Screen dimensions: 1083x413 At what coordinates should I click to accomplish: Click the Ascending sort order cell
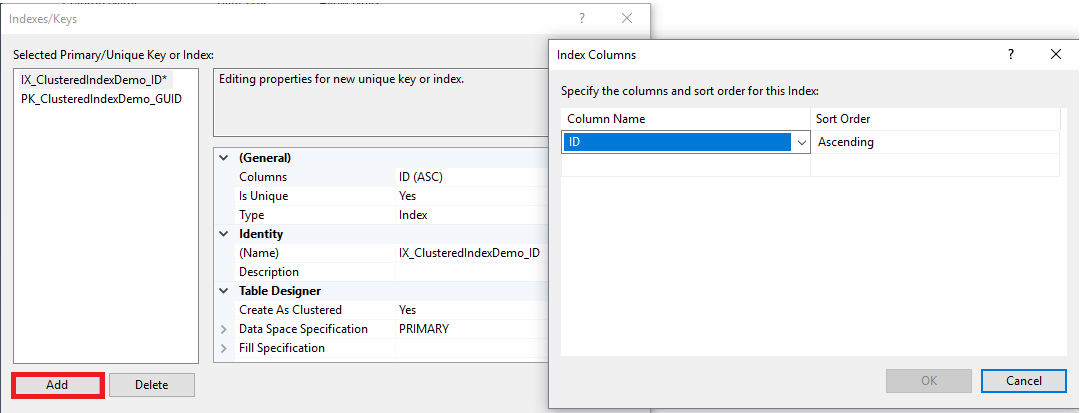pos(935,143)
